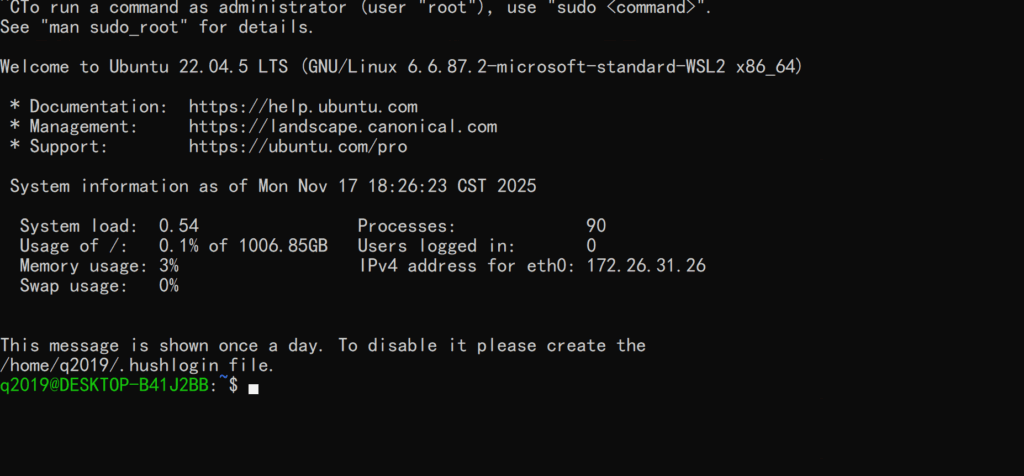Click the Documentation label
Image resolution: width=1024 pixels, height=476 pixels.
(98, 106)
